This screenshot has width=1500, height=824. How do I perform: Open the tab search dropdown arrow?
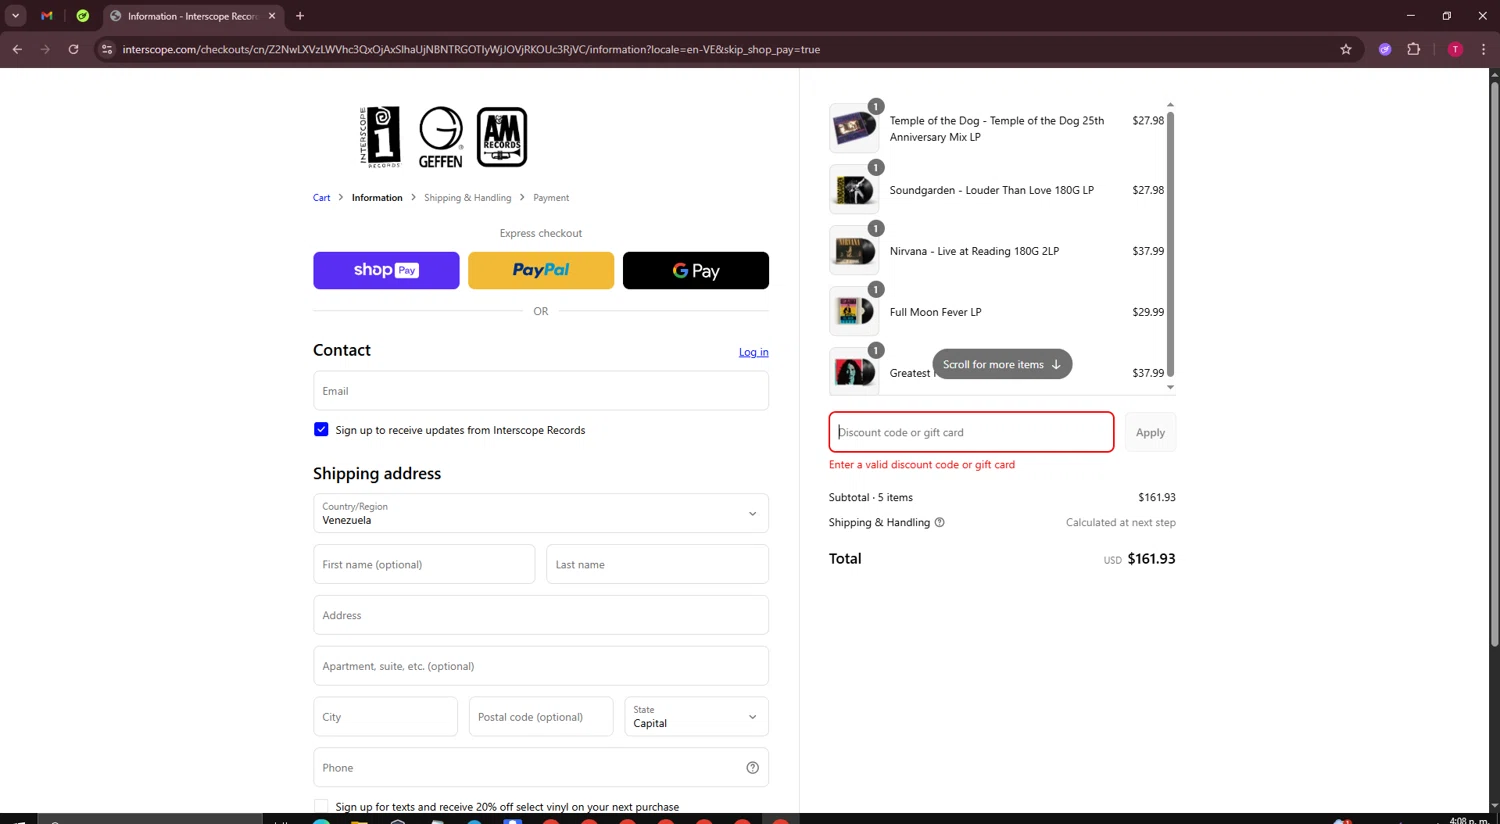(15, 16)
